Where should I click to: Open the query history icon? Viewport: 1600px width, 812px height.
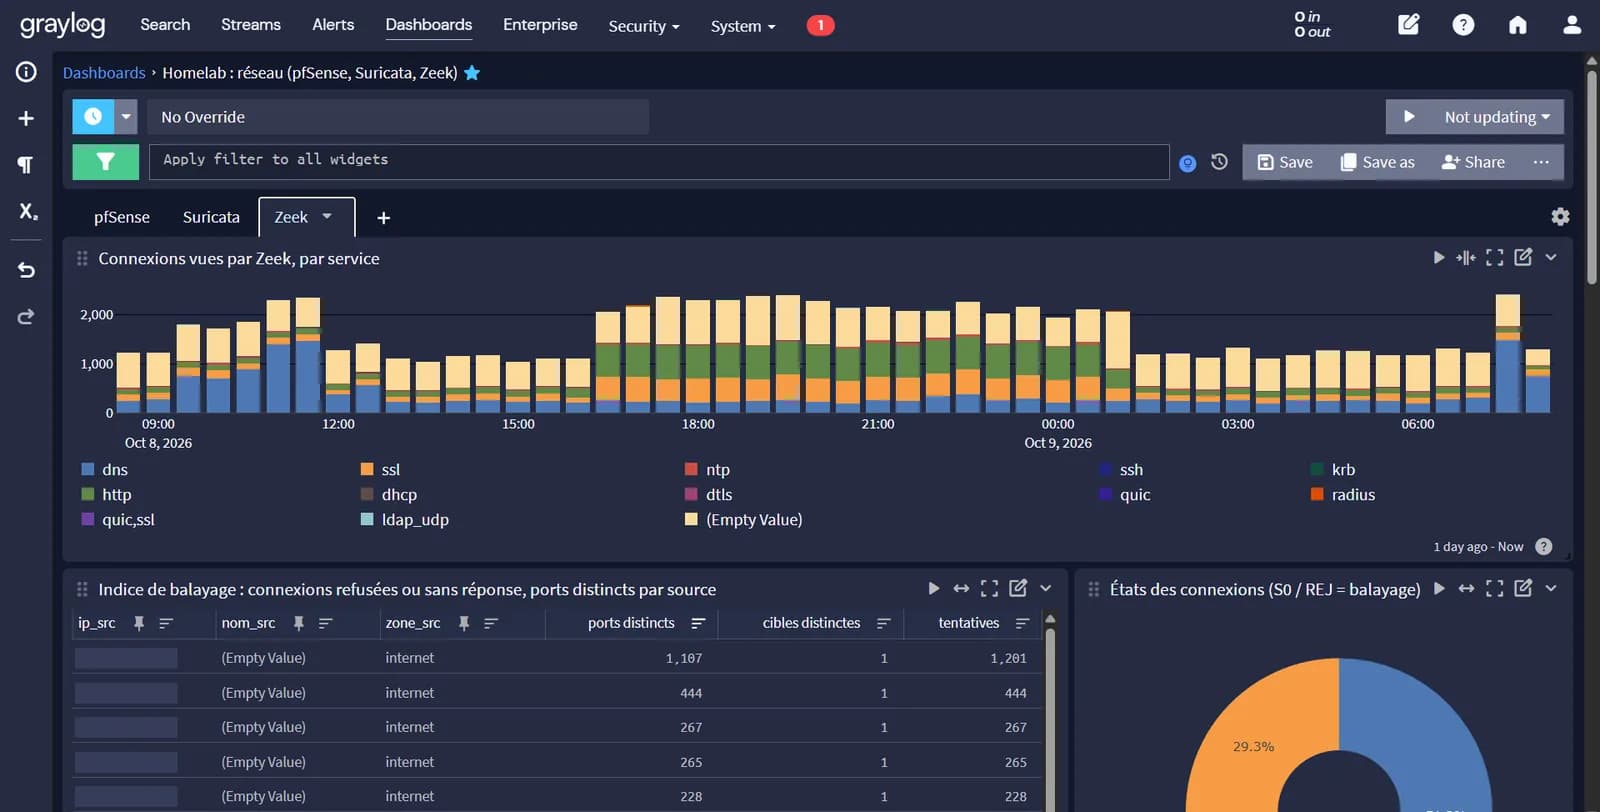pyautogui.click(x=1219, y=162)
